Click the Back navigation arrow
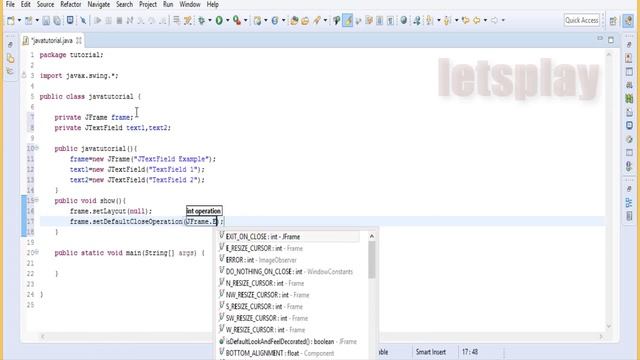 pos(476,20)
